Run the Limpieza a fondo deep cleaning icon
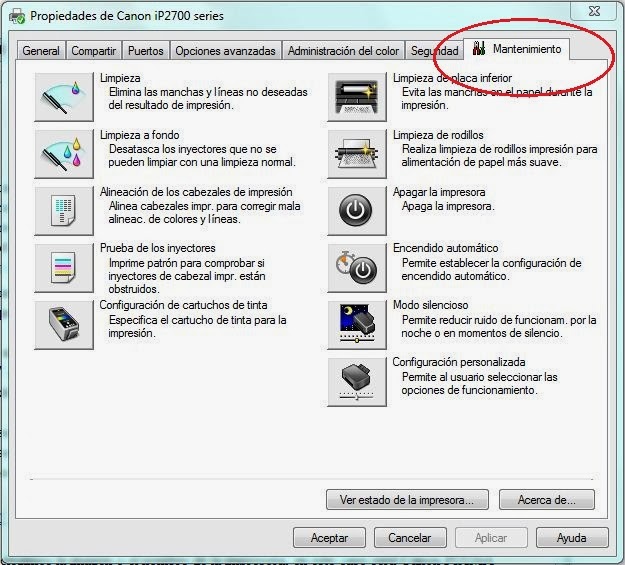The image size is (625, 565). pyautogui.click(x=64, y=154)
